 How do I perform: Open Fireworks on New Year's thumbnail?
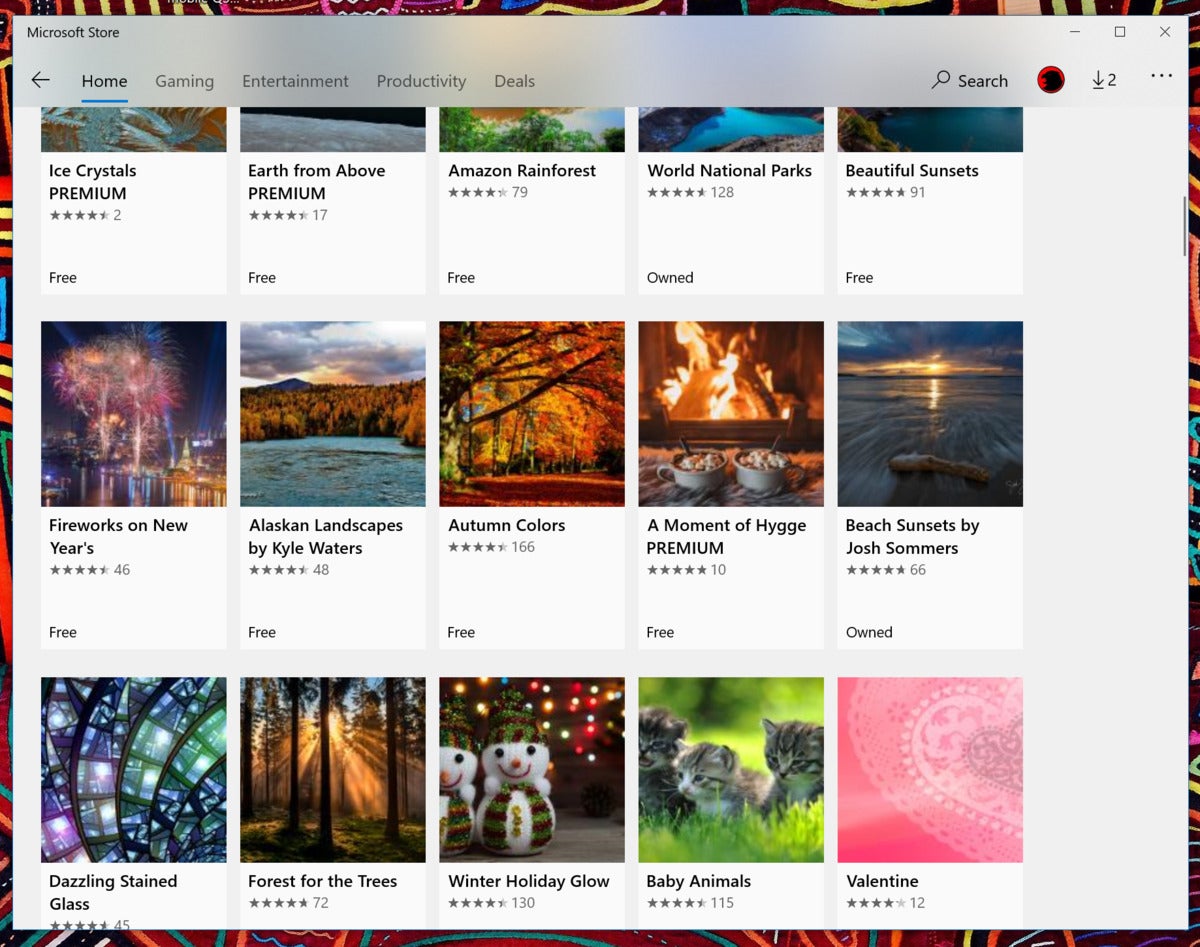pos(134,414)
